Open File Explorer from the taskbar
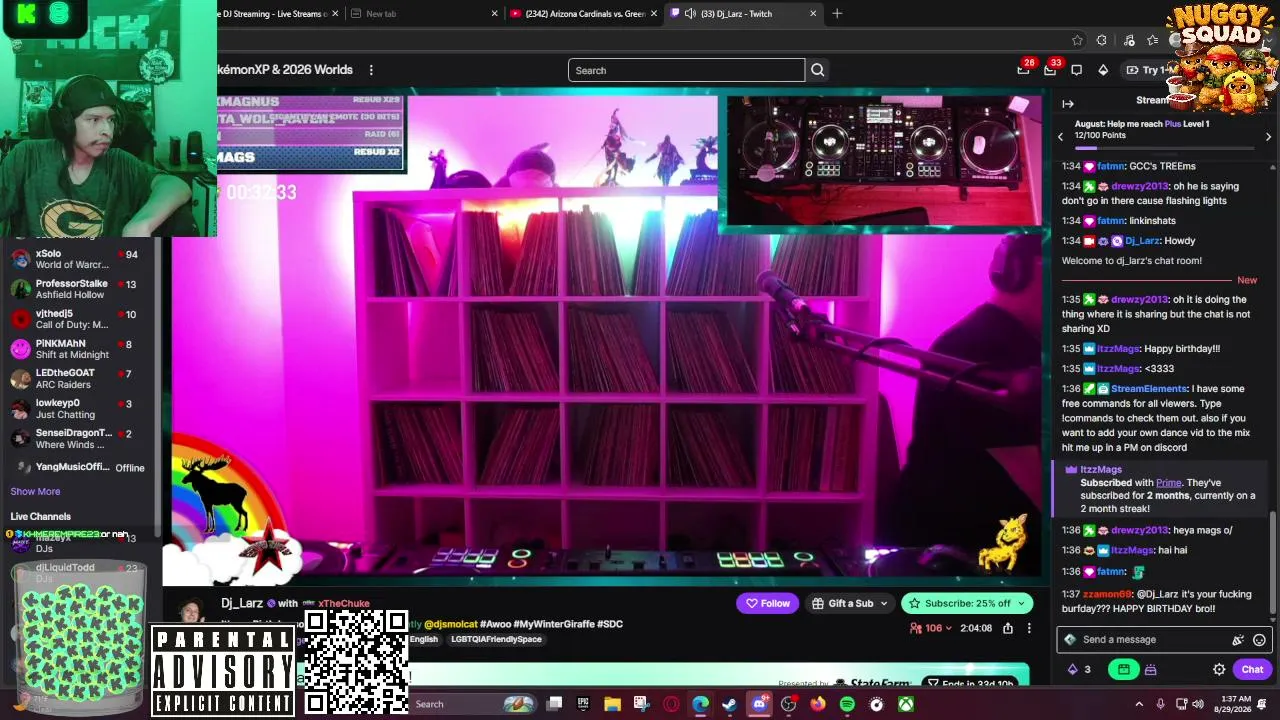 click(x=612, y=704)
